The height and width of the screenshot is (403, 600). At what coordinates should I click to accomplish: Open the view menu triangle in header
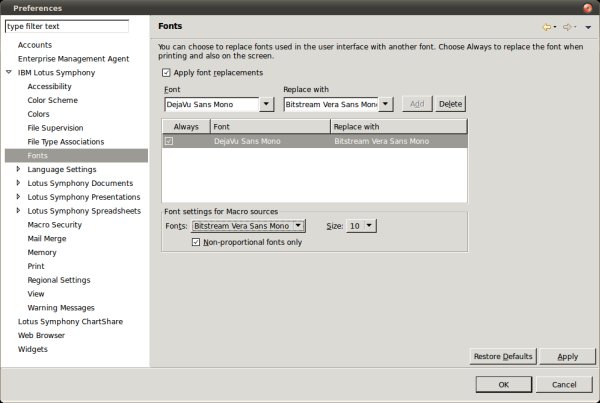[589, 27]
